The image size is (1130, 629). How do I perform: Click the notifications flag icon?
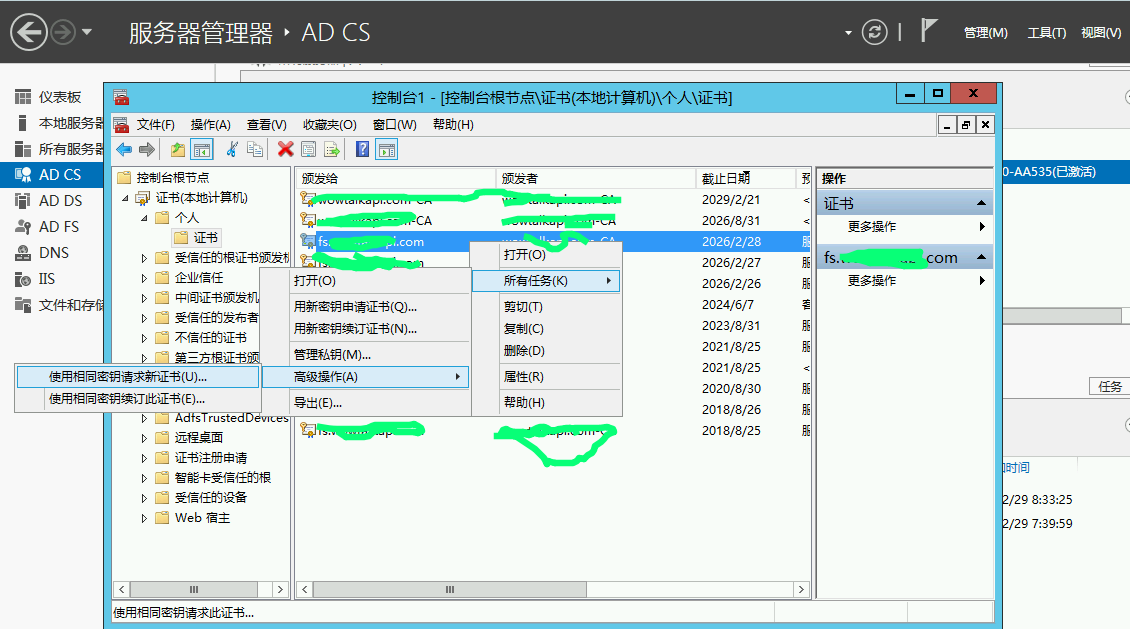click(x=929, y=31)
